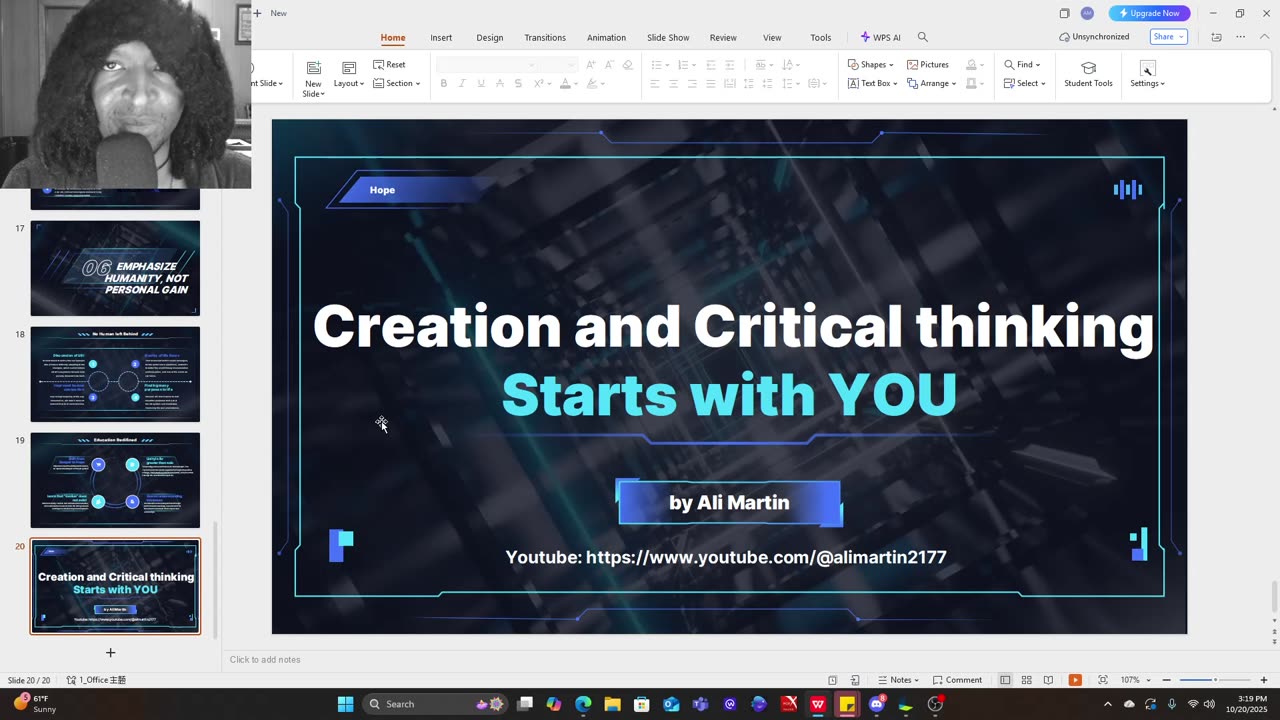
Task: Click the New Slide icon
Action: point(313,68)
